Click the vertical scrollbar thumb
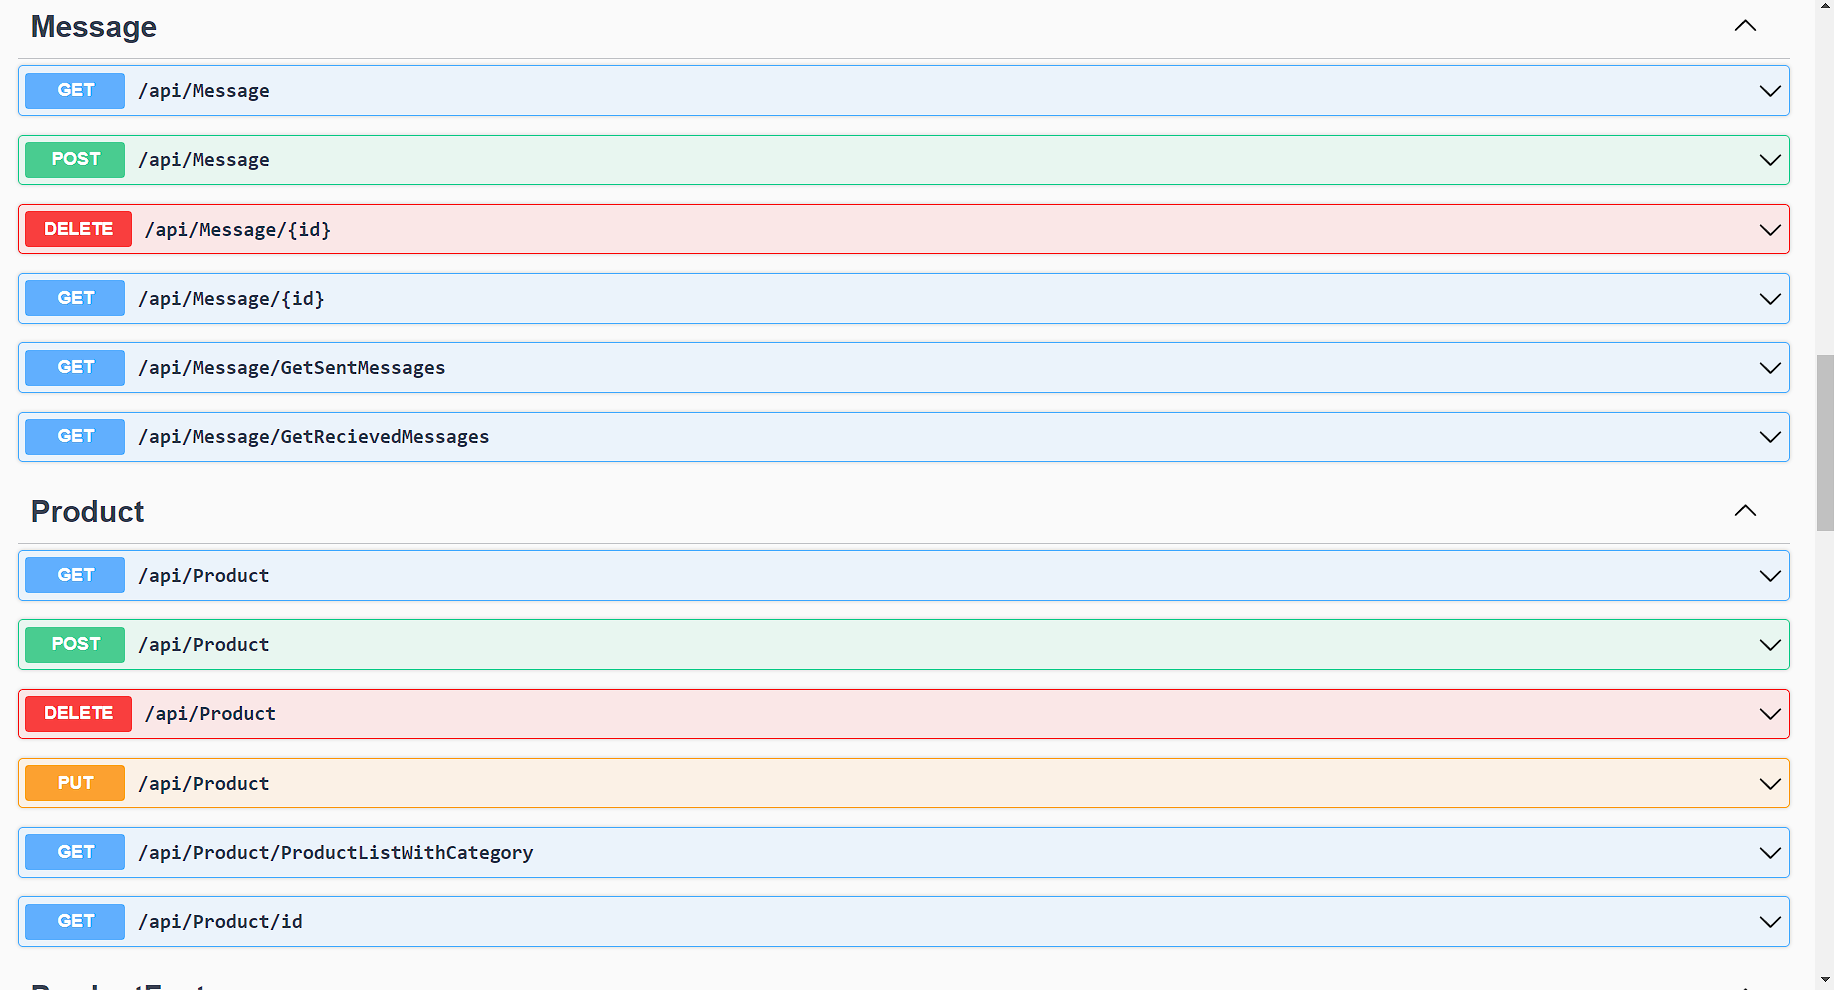The image size is (1834, 990). [x=1825, y=443]
